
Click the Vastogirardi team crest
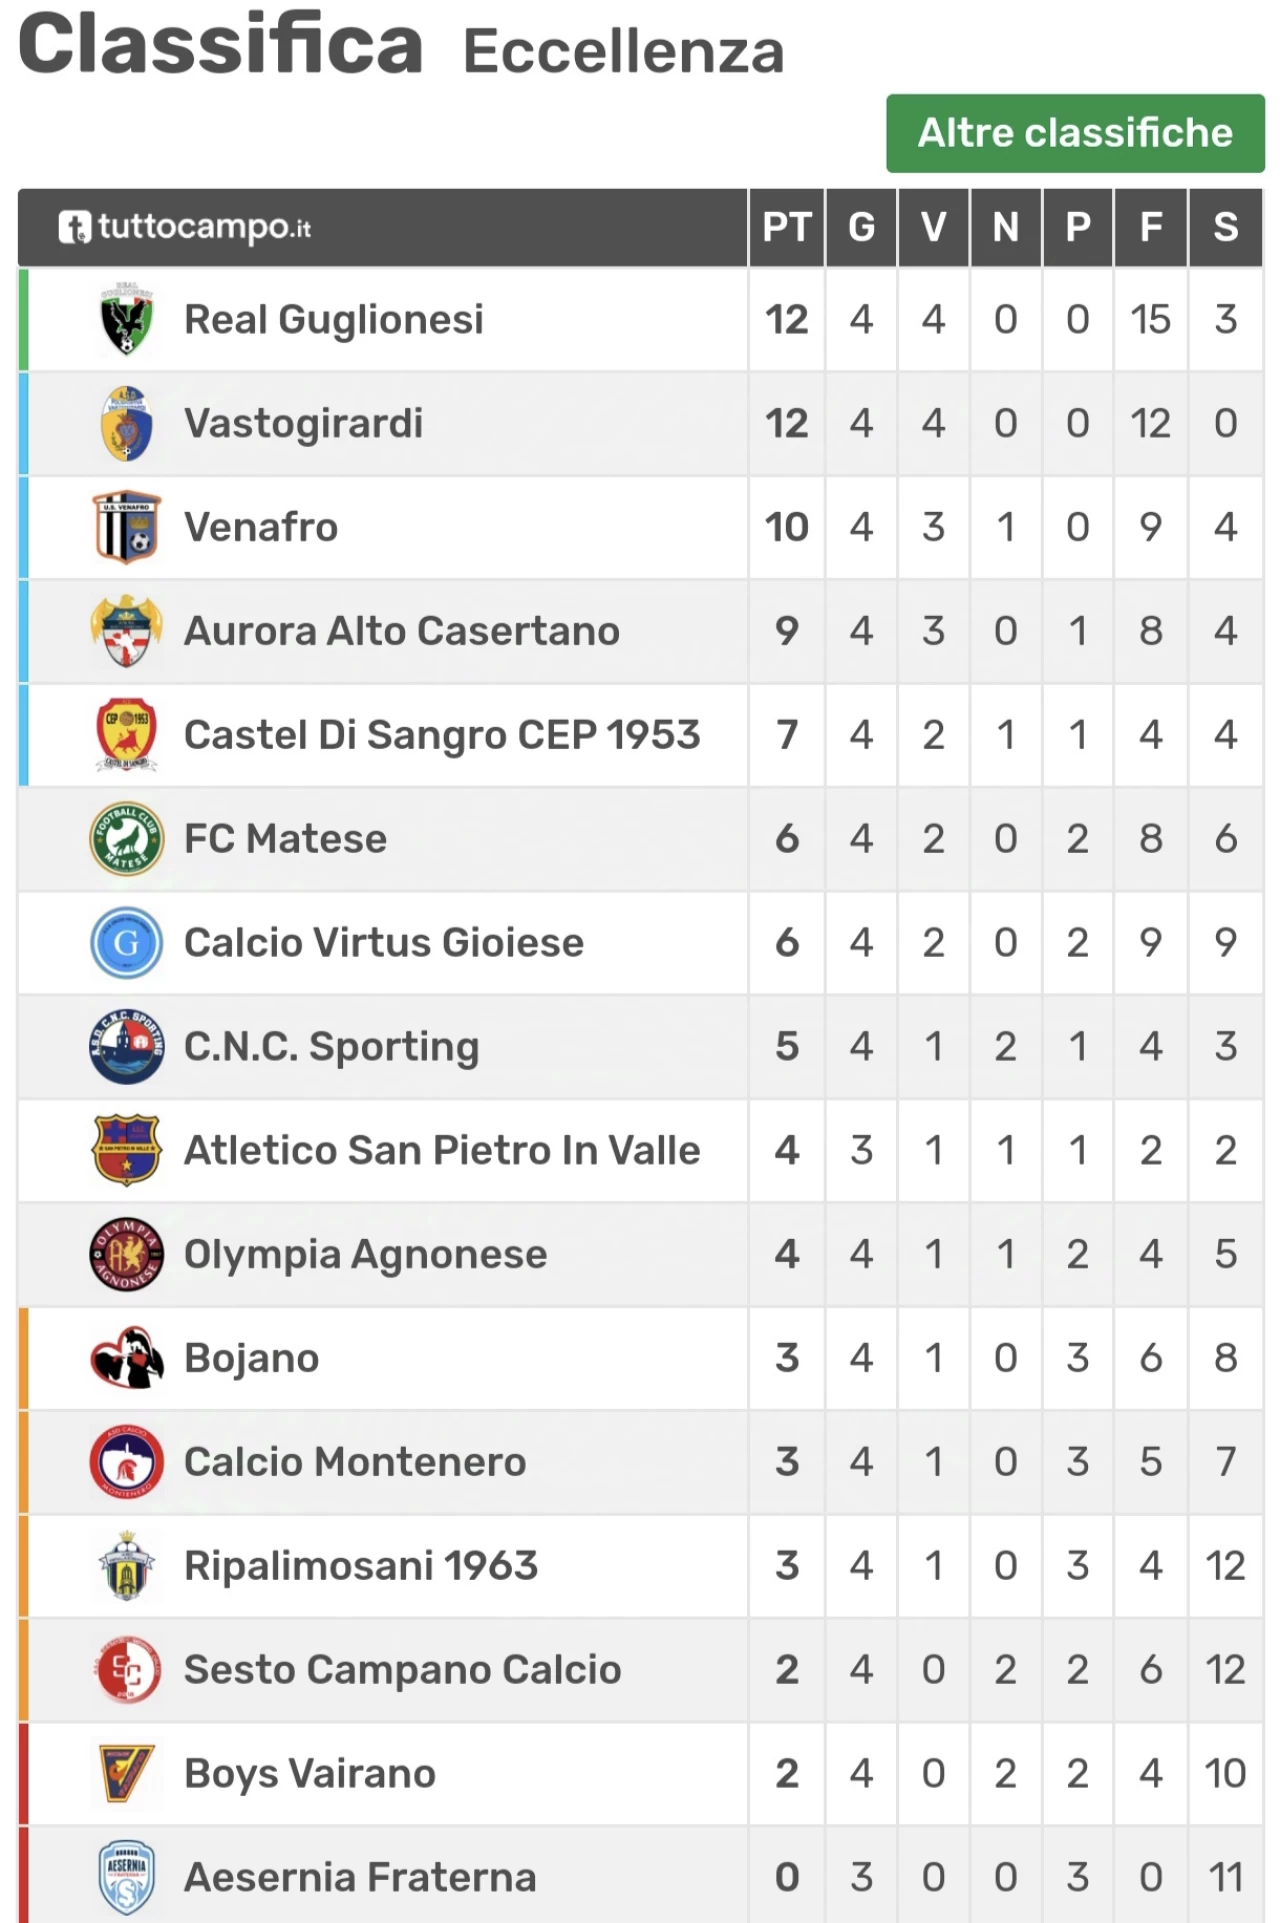point(127,423)
